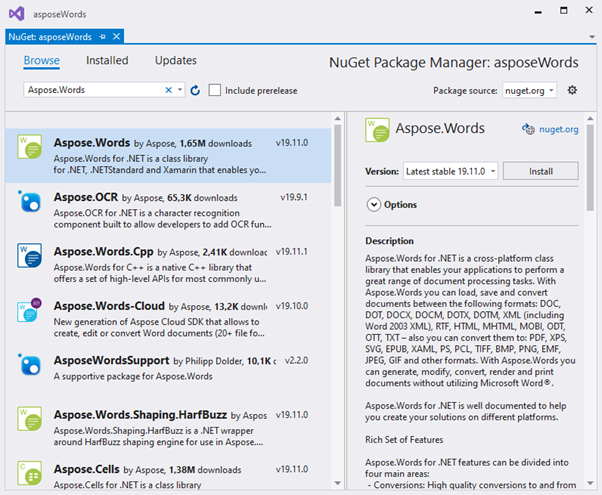Click the Install button

[x=541, y=171]
